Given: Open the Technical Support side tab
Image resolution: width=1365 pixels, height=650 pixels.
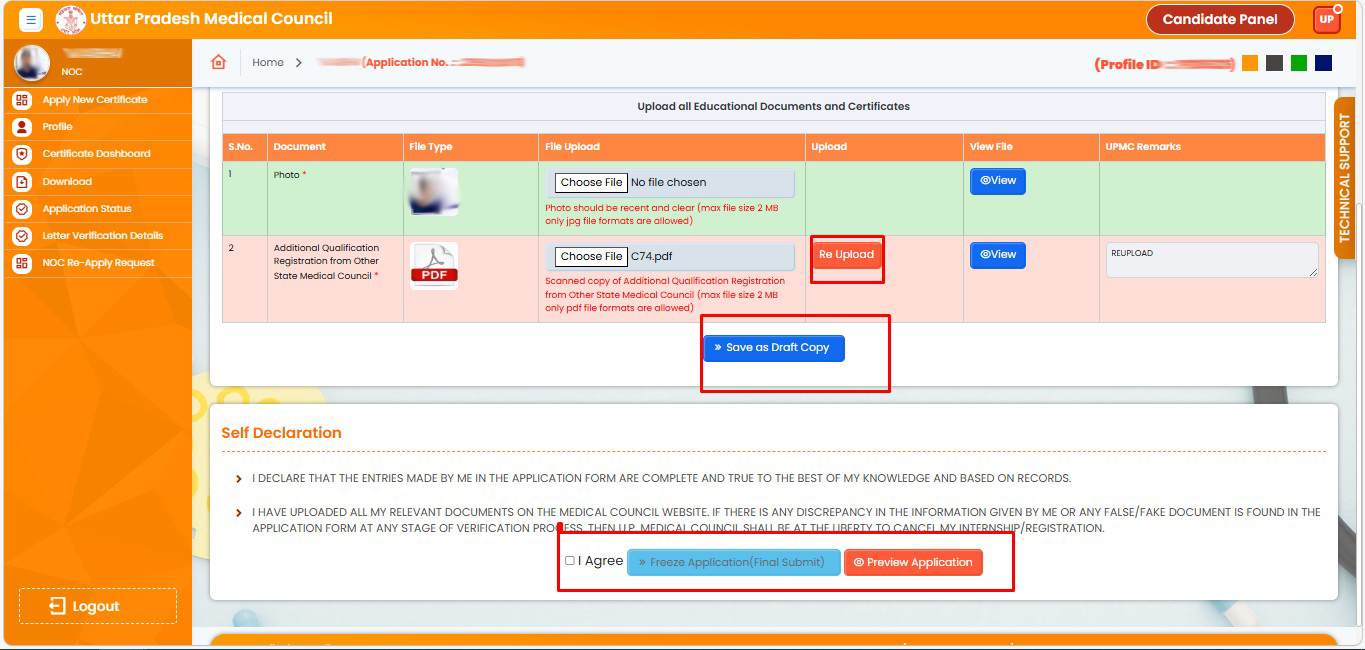Looking at the screenshot, I should (1344, 178).
